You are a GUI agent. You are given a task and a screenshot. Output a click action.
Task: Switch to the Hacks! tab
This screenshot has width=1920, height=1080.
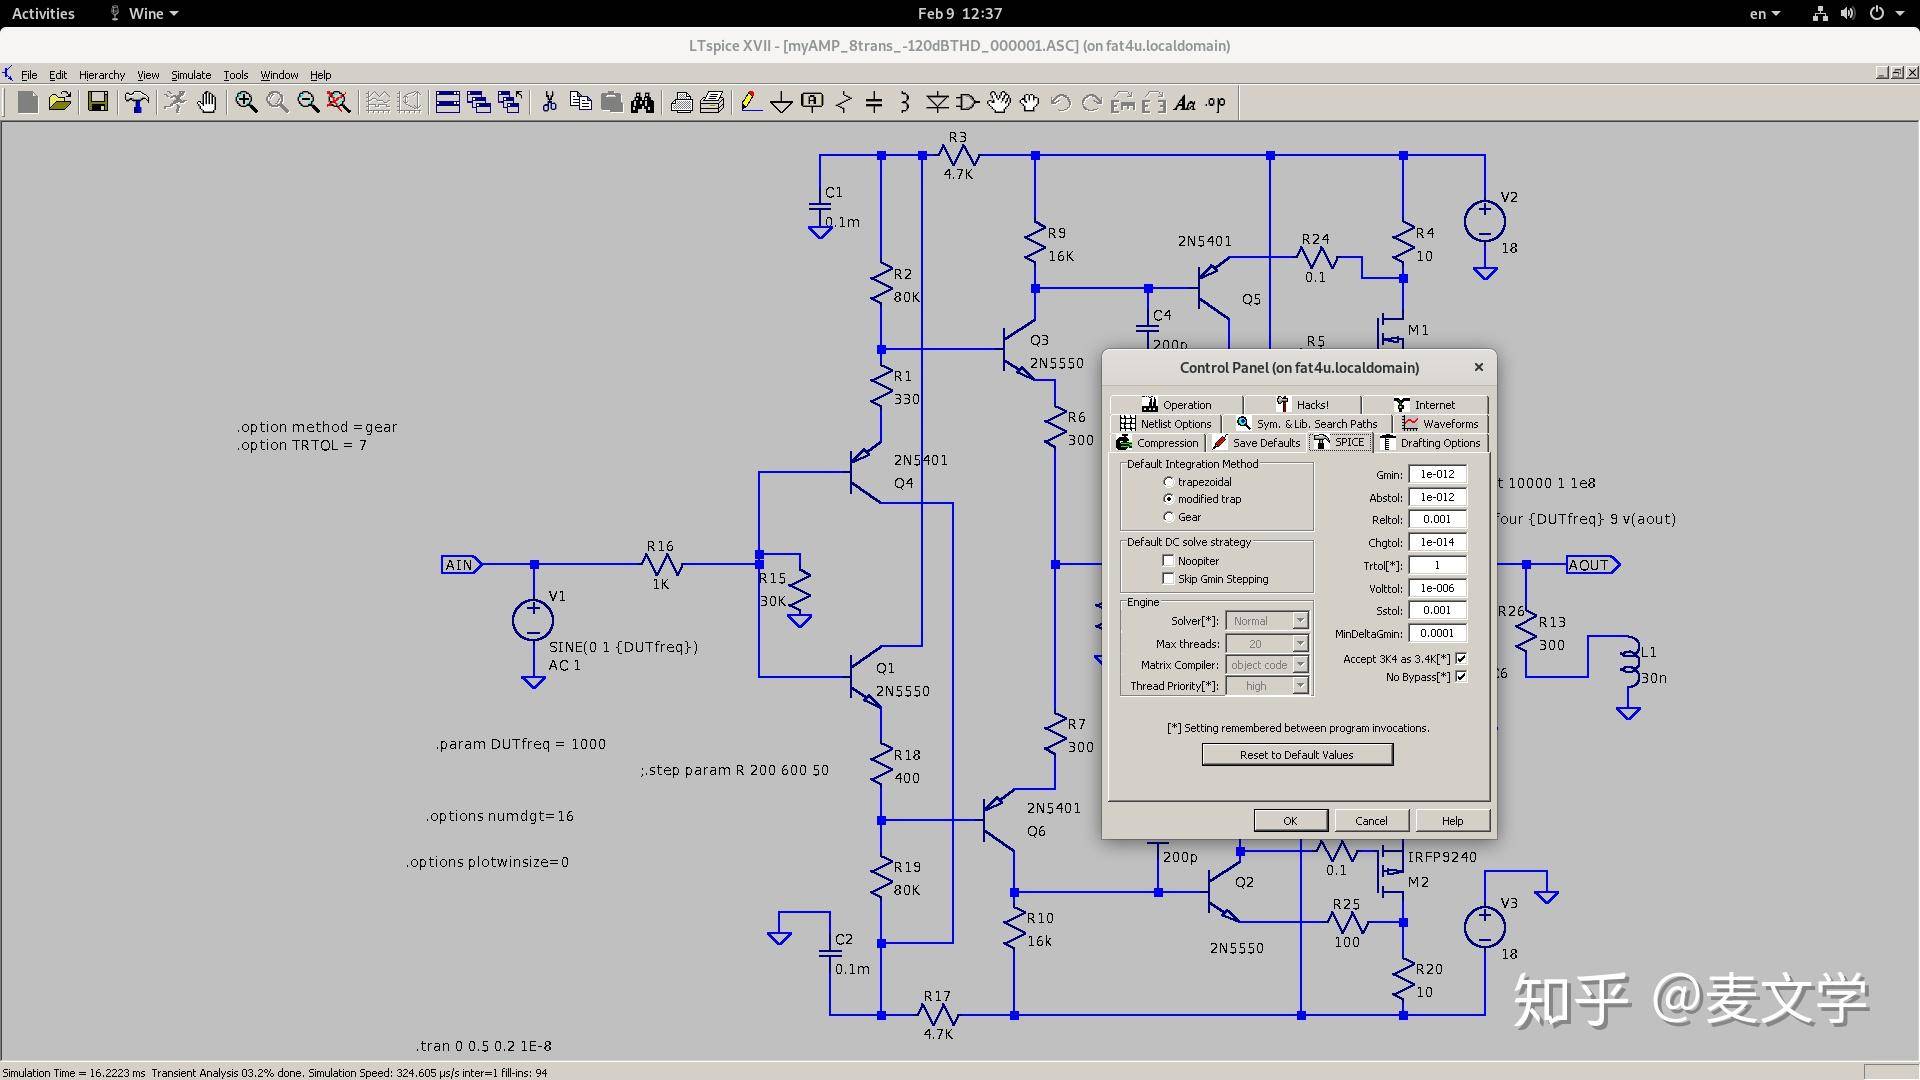(x=1302, y=405)
